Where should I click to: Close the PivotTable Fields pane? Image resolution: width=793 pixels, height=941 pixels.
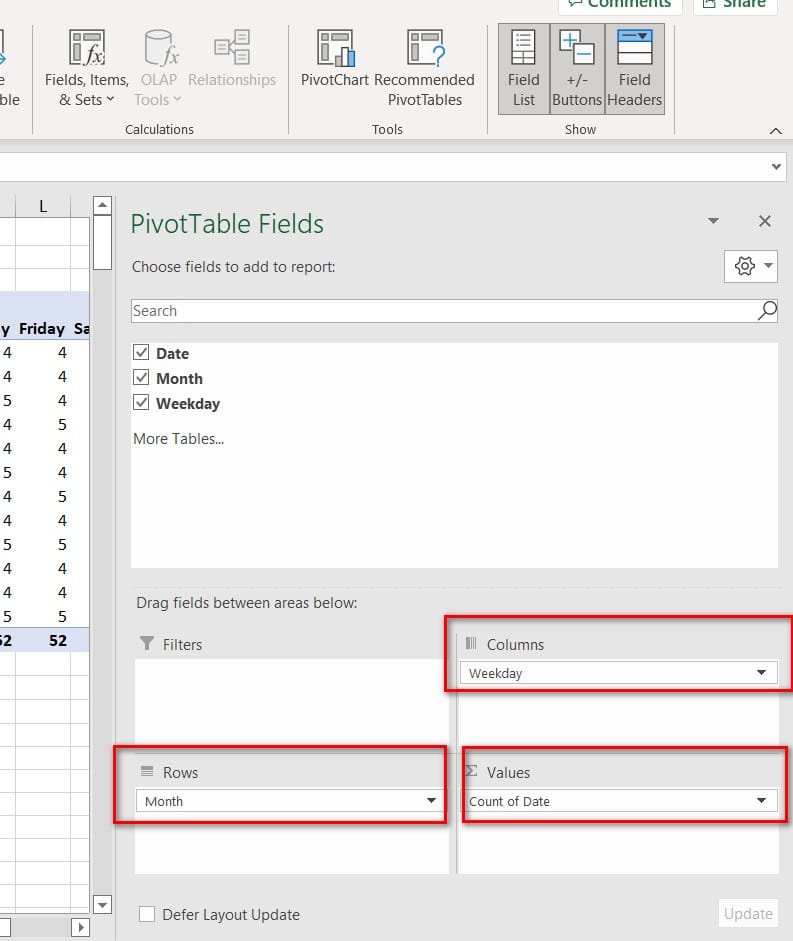764,221
